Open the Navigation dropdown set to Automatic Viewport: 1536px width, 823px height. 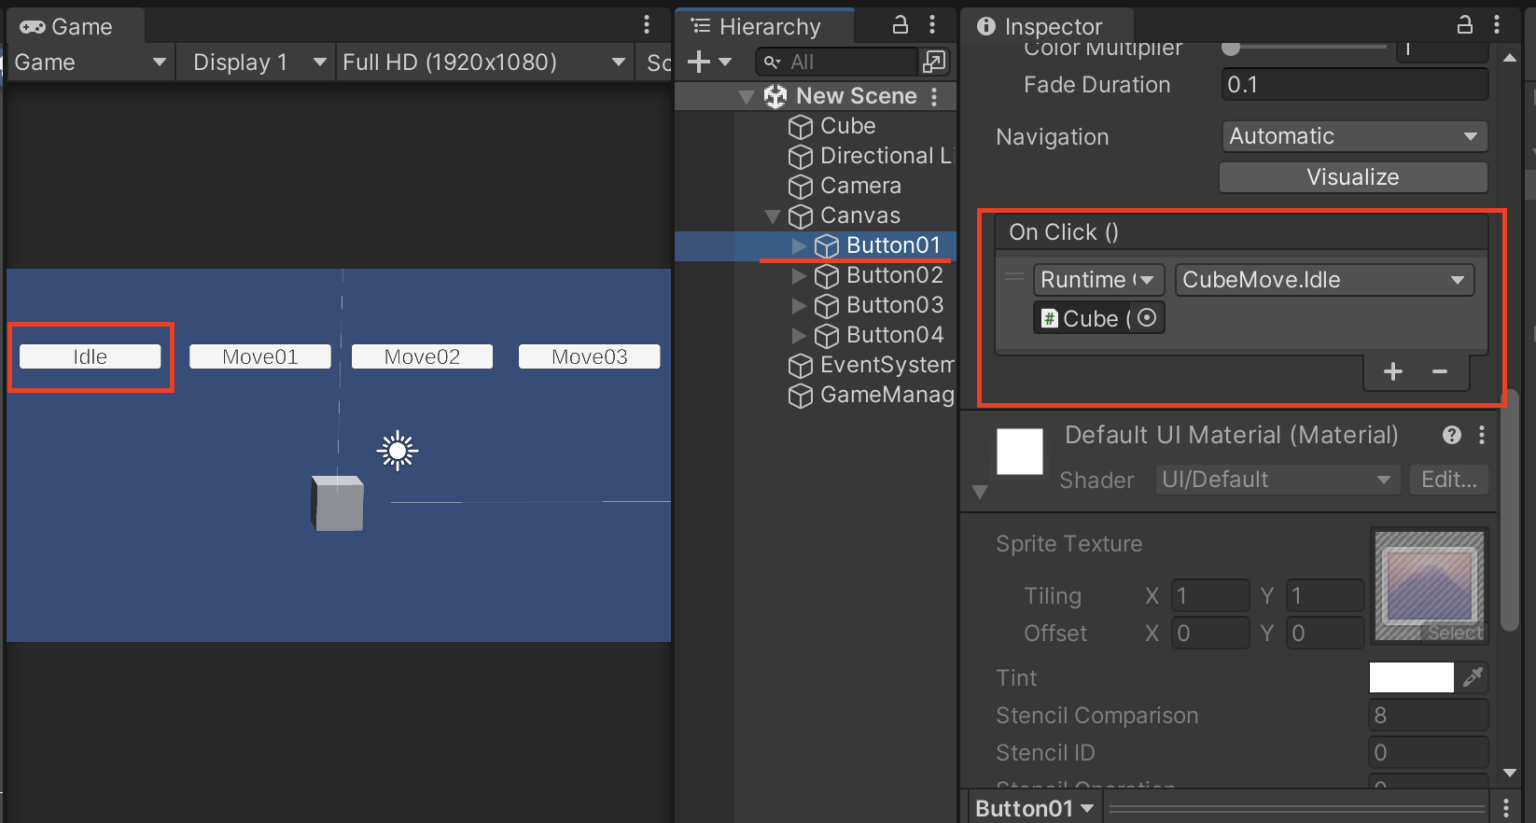[1353, 136]
